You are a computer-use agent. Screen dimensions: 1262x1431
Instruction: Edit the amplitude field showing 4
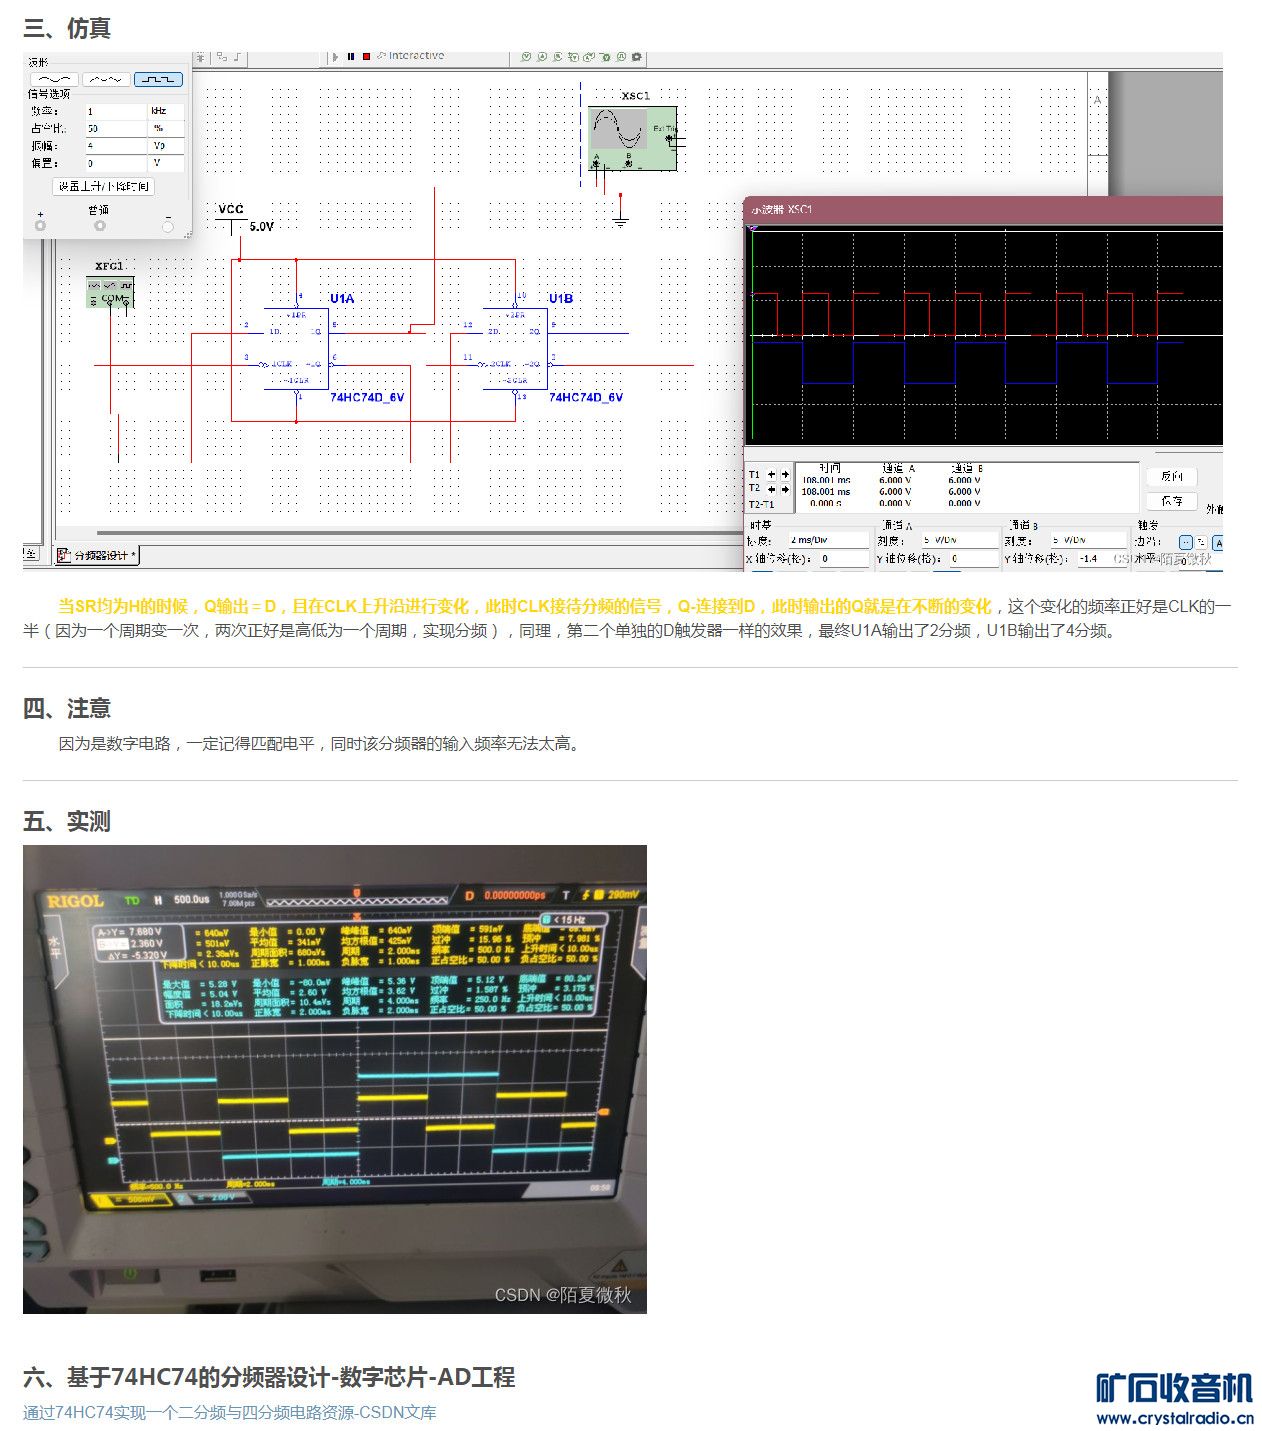point(115,145)
